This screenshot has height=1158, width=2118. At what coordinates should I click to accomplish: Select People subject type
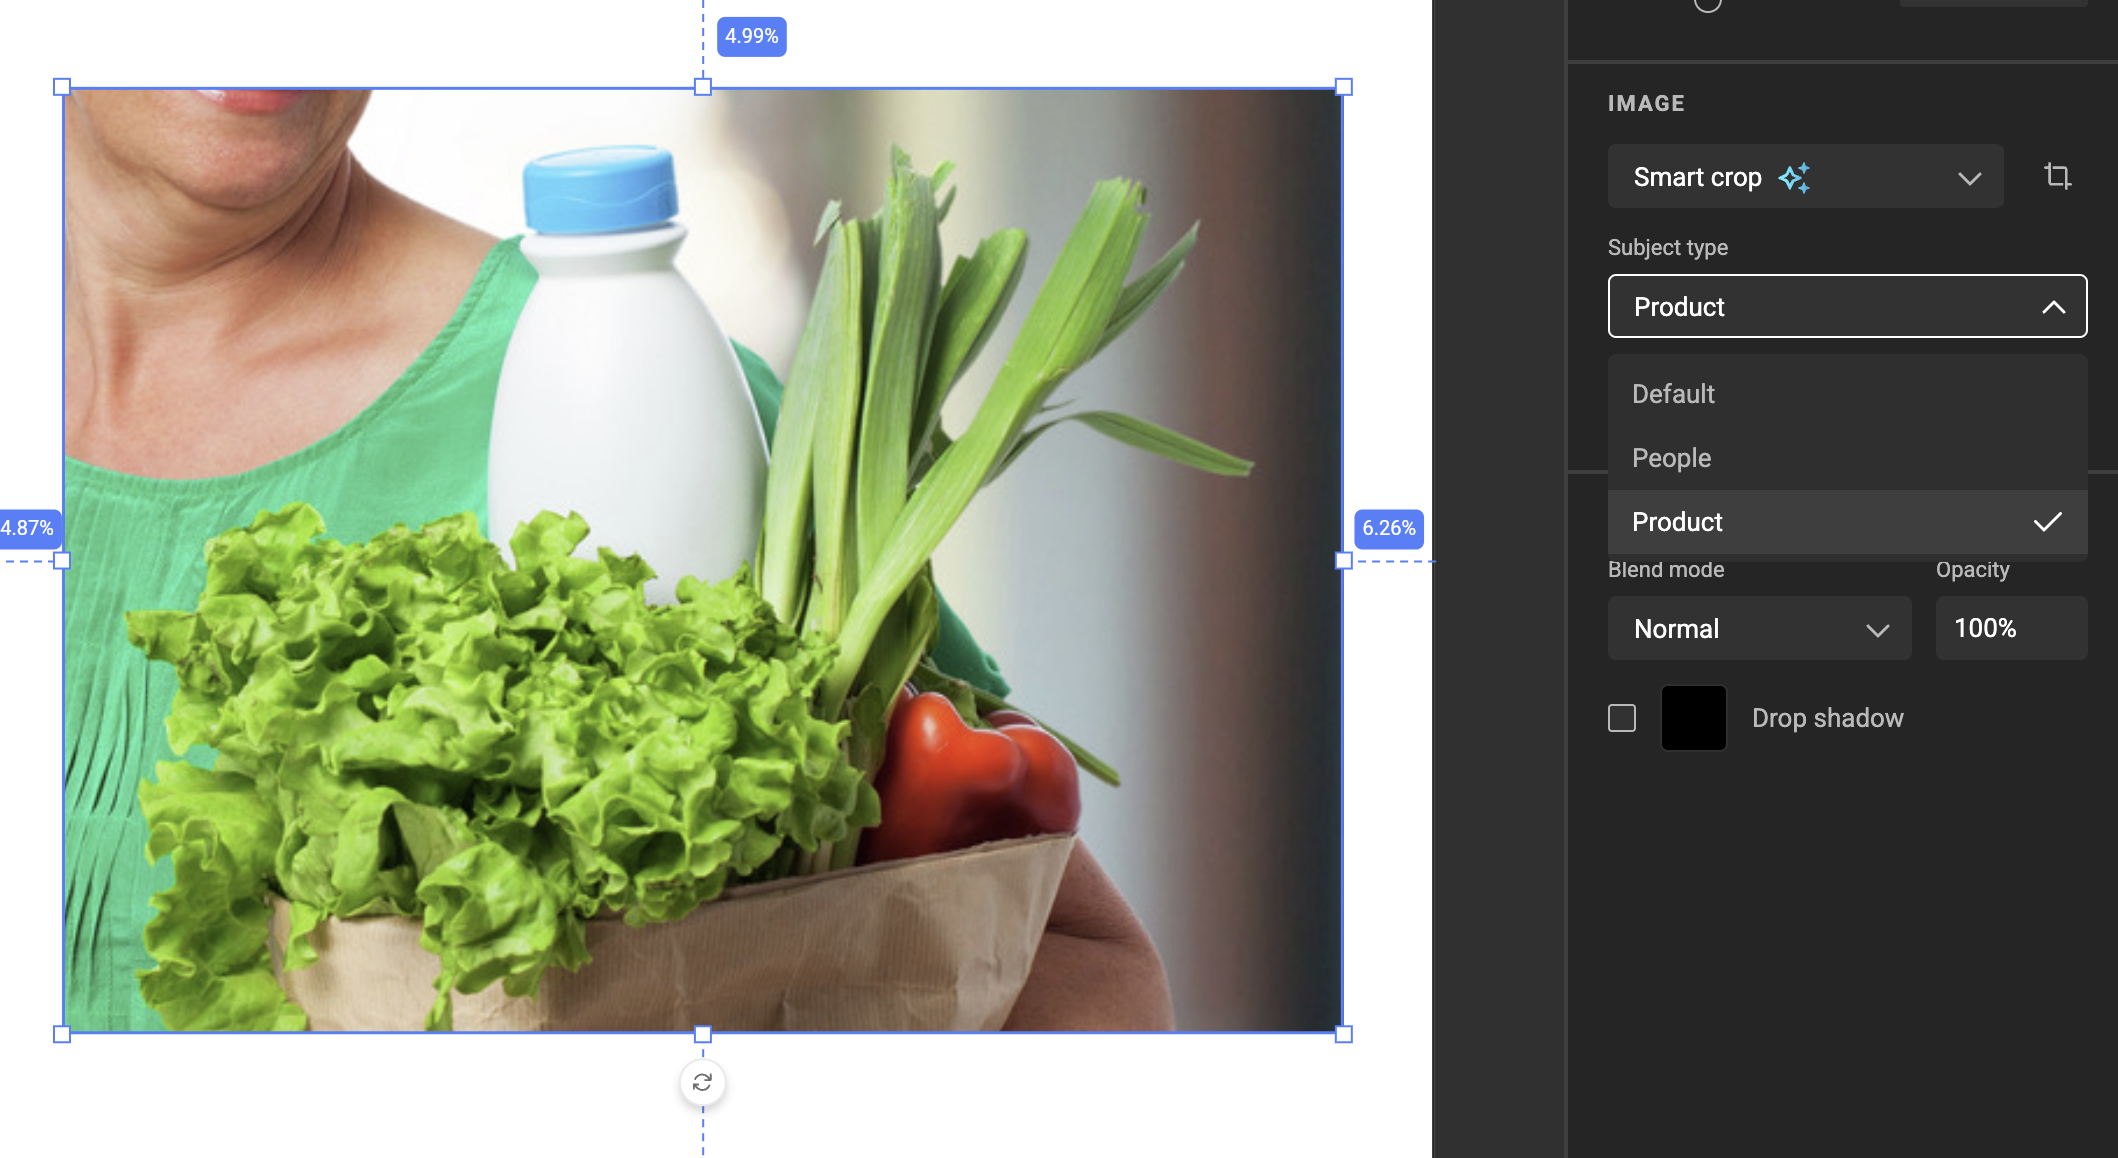click(x=1847, y=458)
